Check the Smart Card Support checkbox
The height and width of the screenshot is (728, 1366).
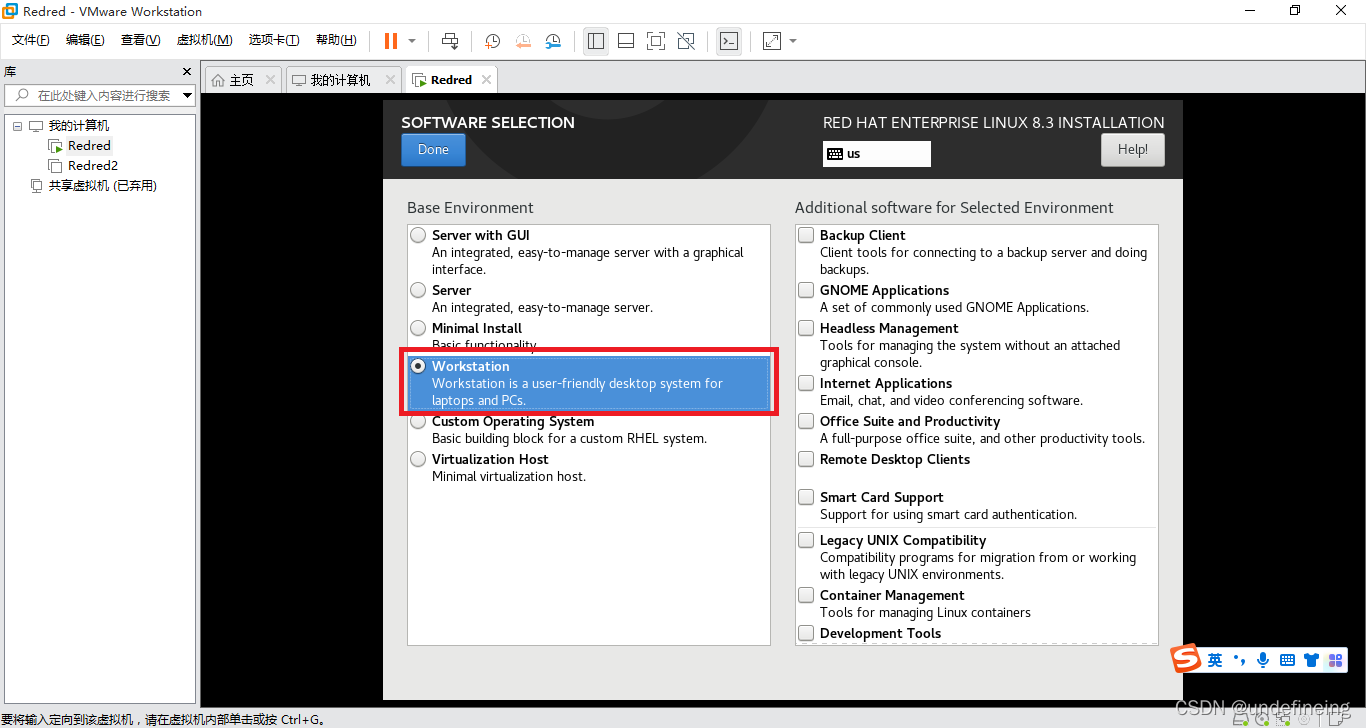click(806, 497)
